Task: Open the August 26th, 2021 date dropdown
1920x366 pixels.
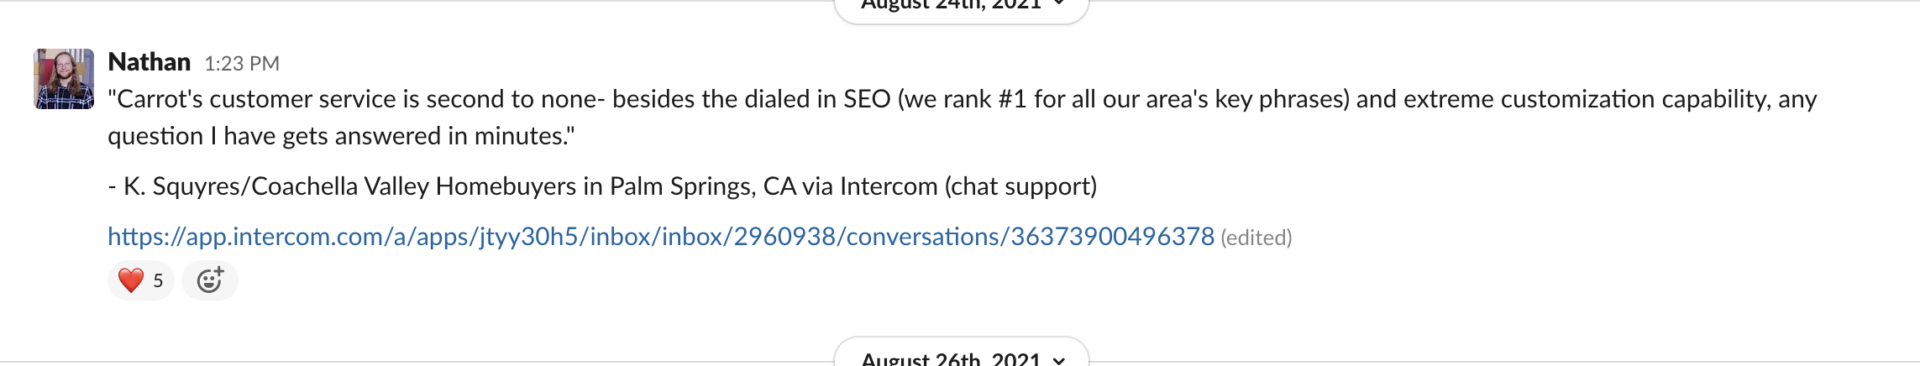Action: (x=961, y=354)
